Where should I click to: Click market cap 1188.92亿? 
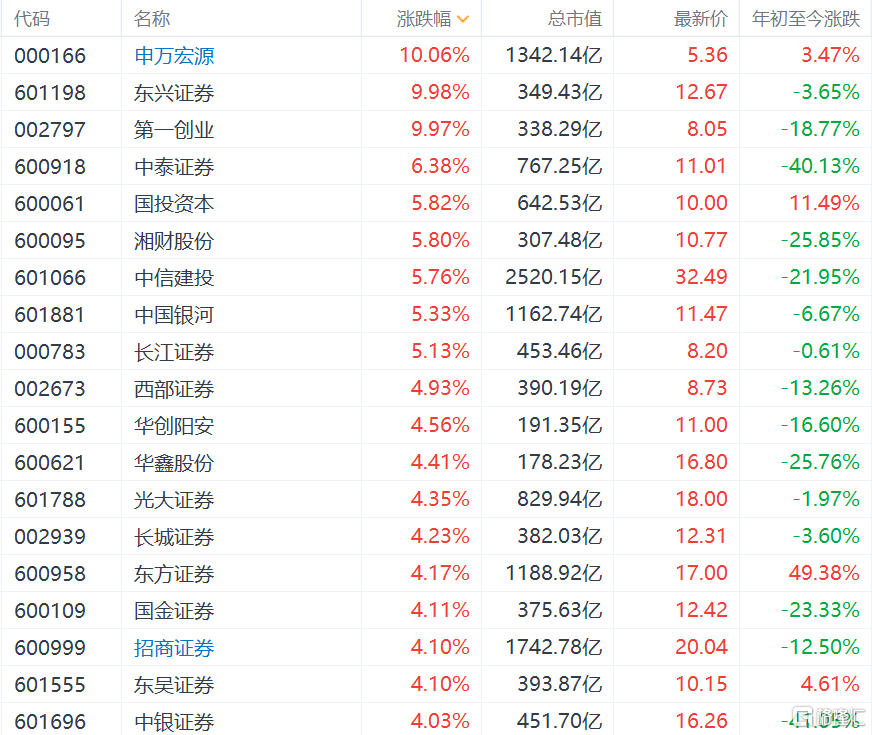(554, 573)
